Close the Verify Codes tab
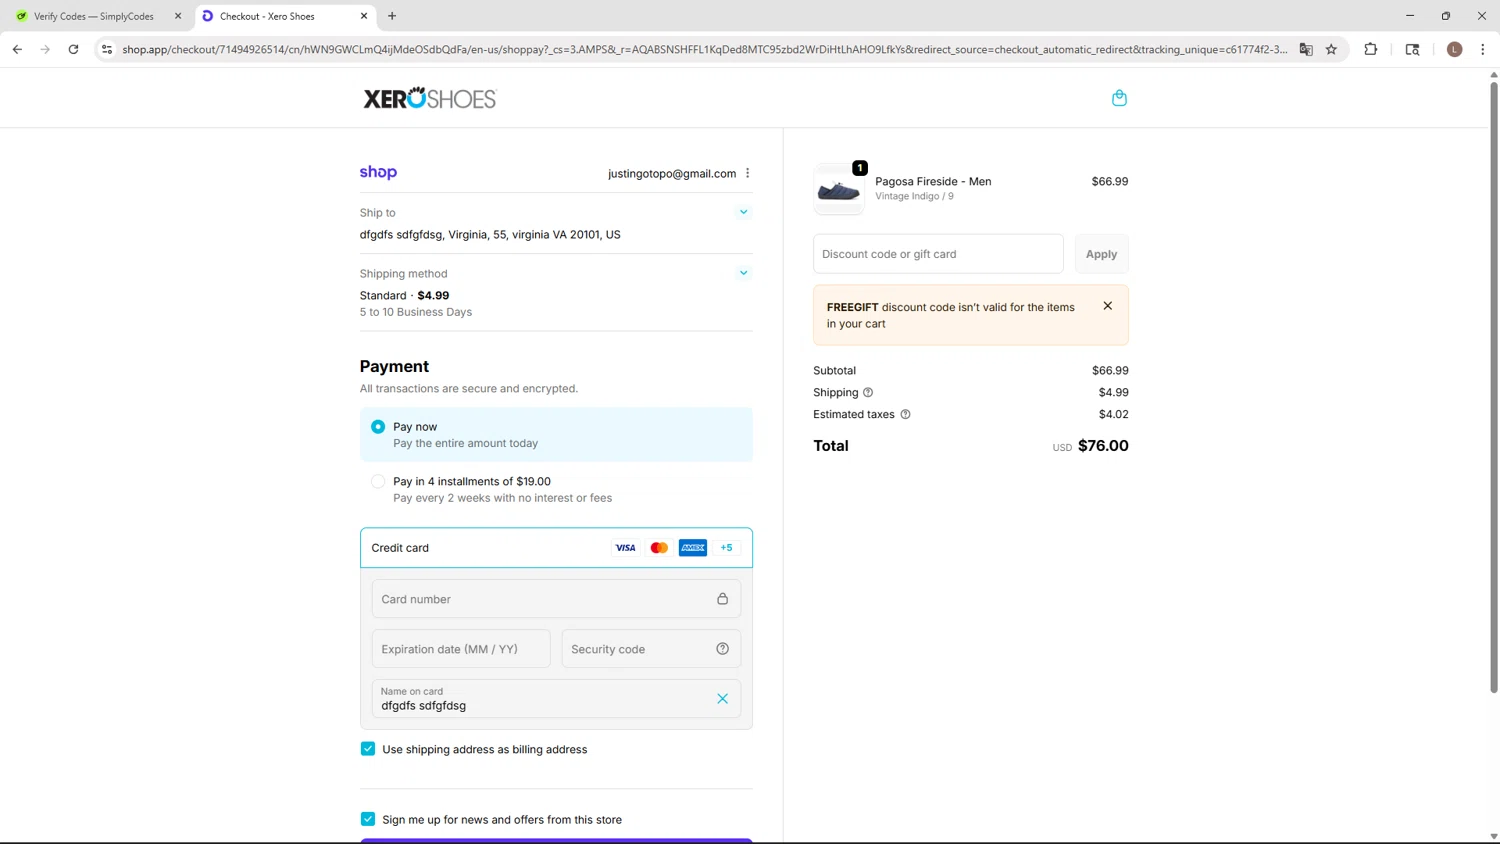This screenshot has height=844, width=1500. 178,16
